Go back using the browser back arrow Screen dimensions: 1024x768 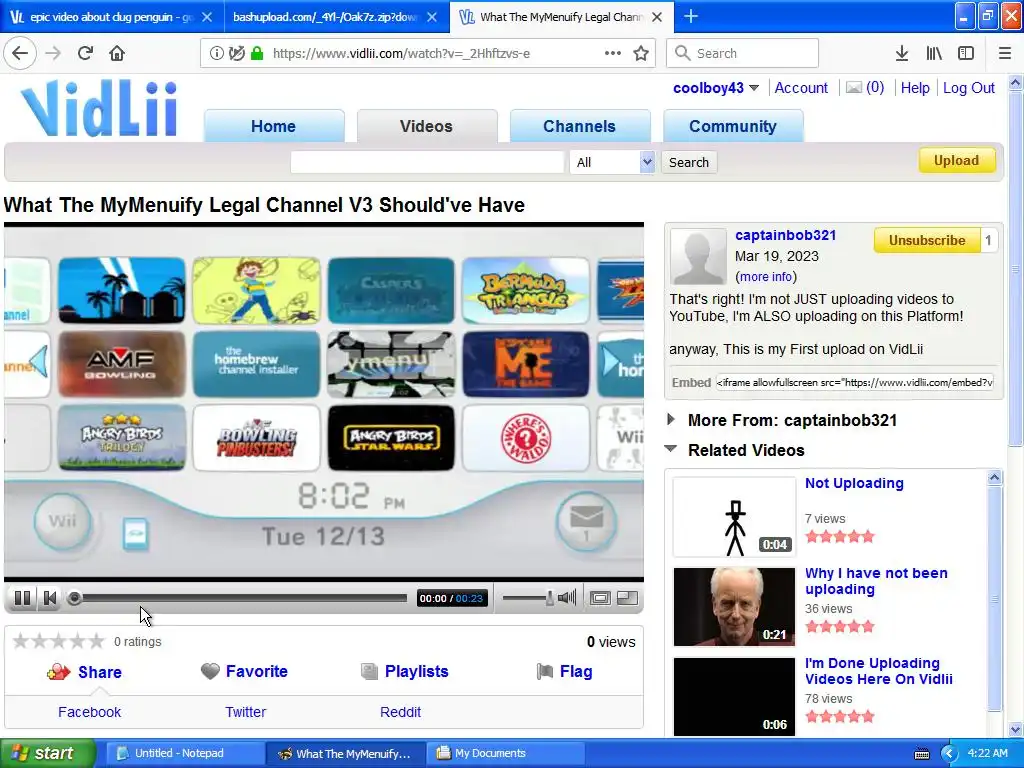pyautogui.click(x=20, y=53)
